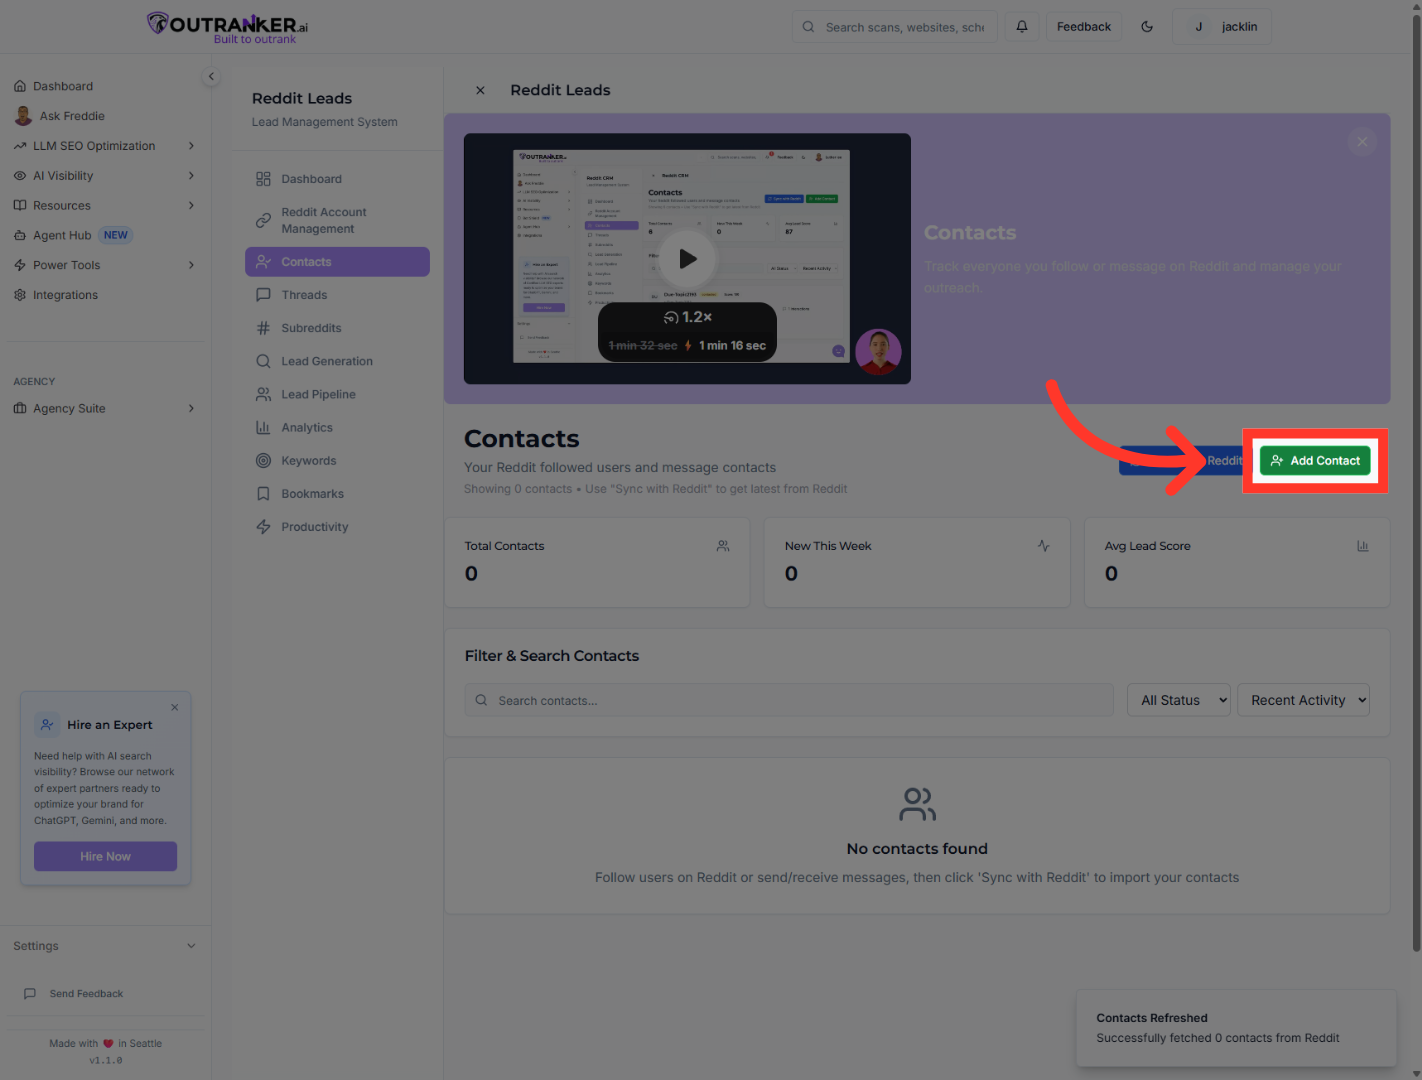The width and height of the screenshot is (1422, 1080).
Task: Expand Resources submenu chevron
Action: pyautogui.click(x=191, y=206)
